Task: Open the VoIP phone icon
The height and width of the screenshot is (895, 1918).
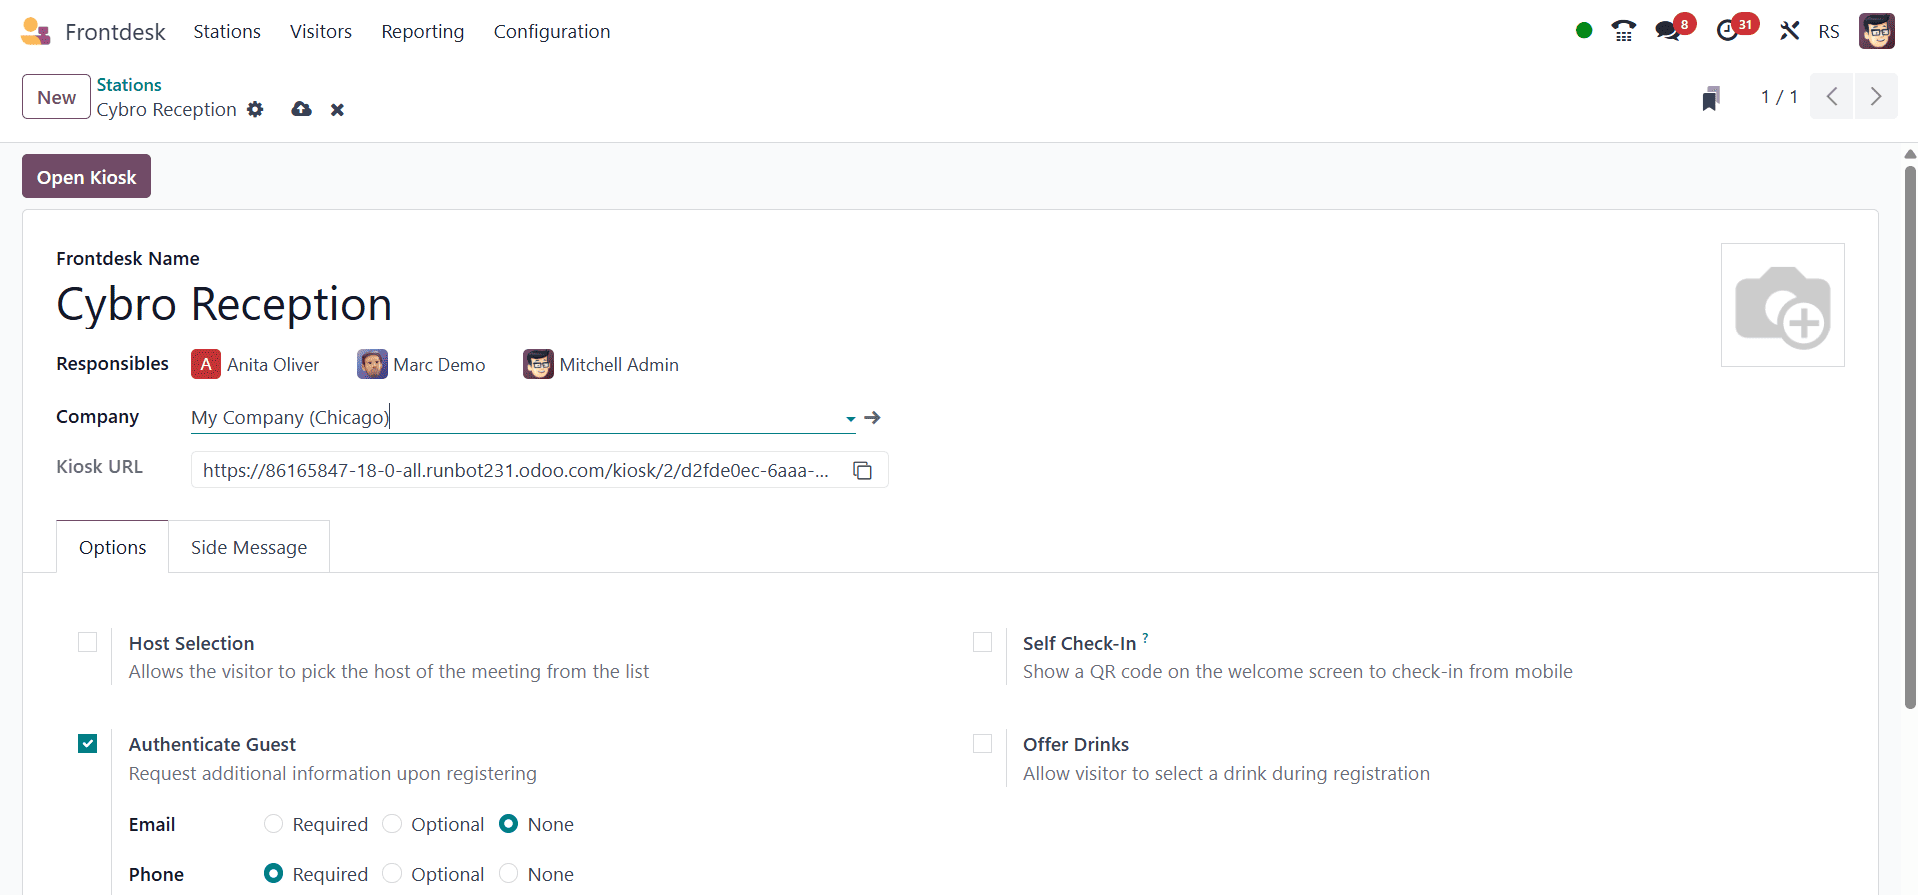Action: pyautogui.click(x=1623, y=31)
